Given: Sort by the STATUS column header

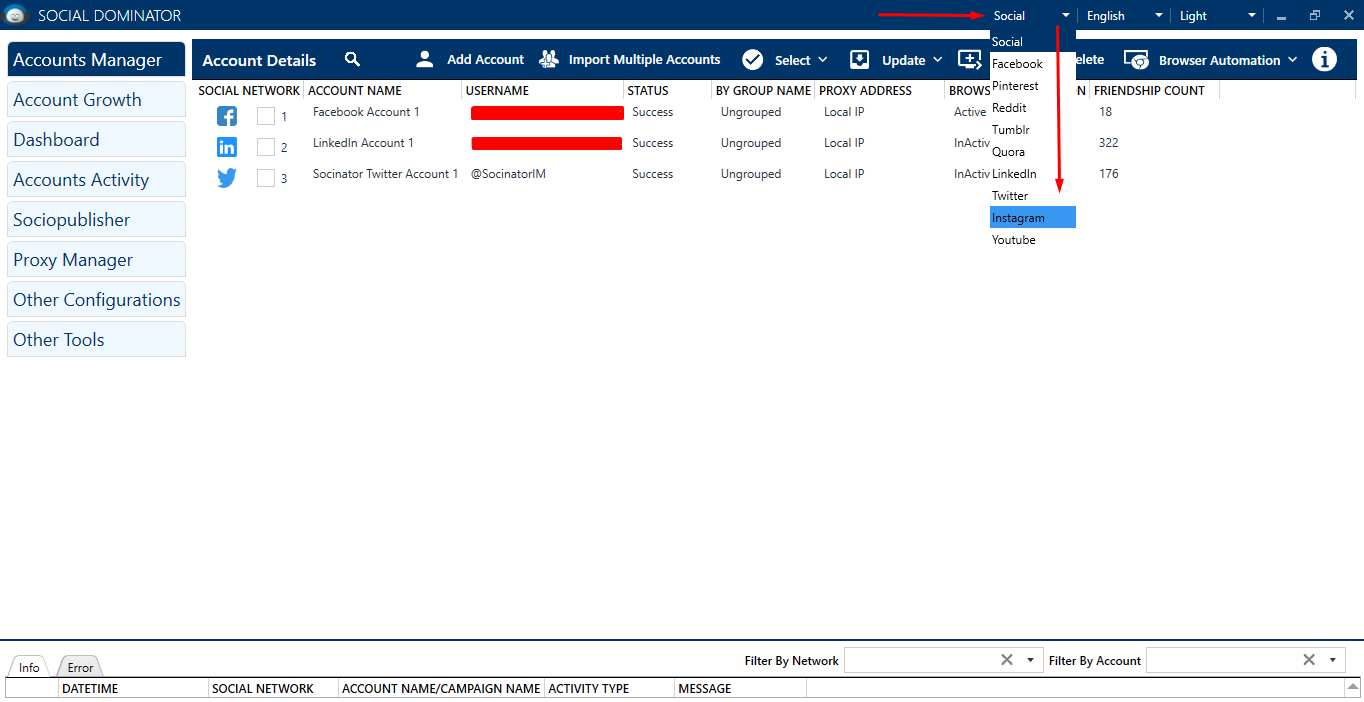Looking at the screenshot, I should pos(648,91).
